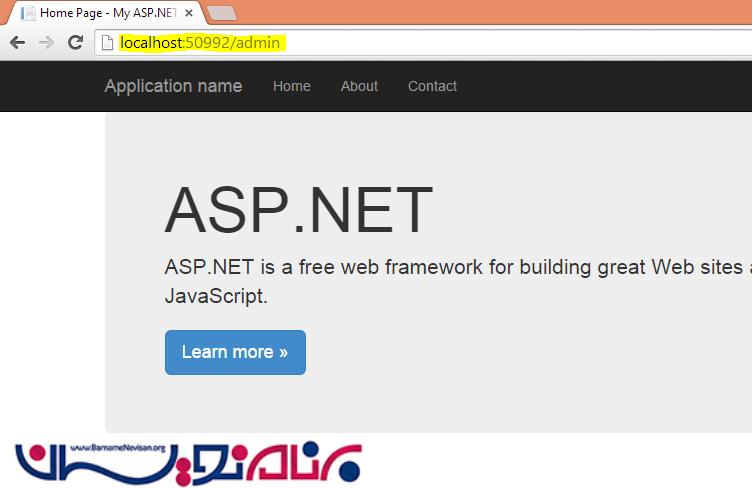752x488 pixels.
Task: Click the page document icon in address bar
Action: [x=107, y=43]
